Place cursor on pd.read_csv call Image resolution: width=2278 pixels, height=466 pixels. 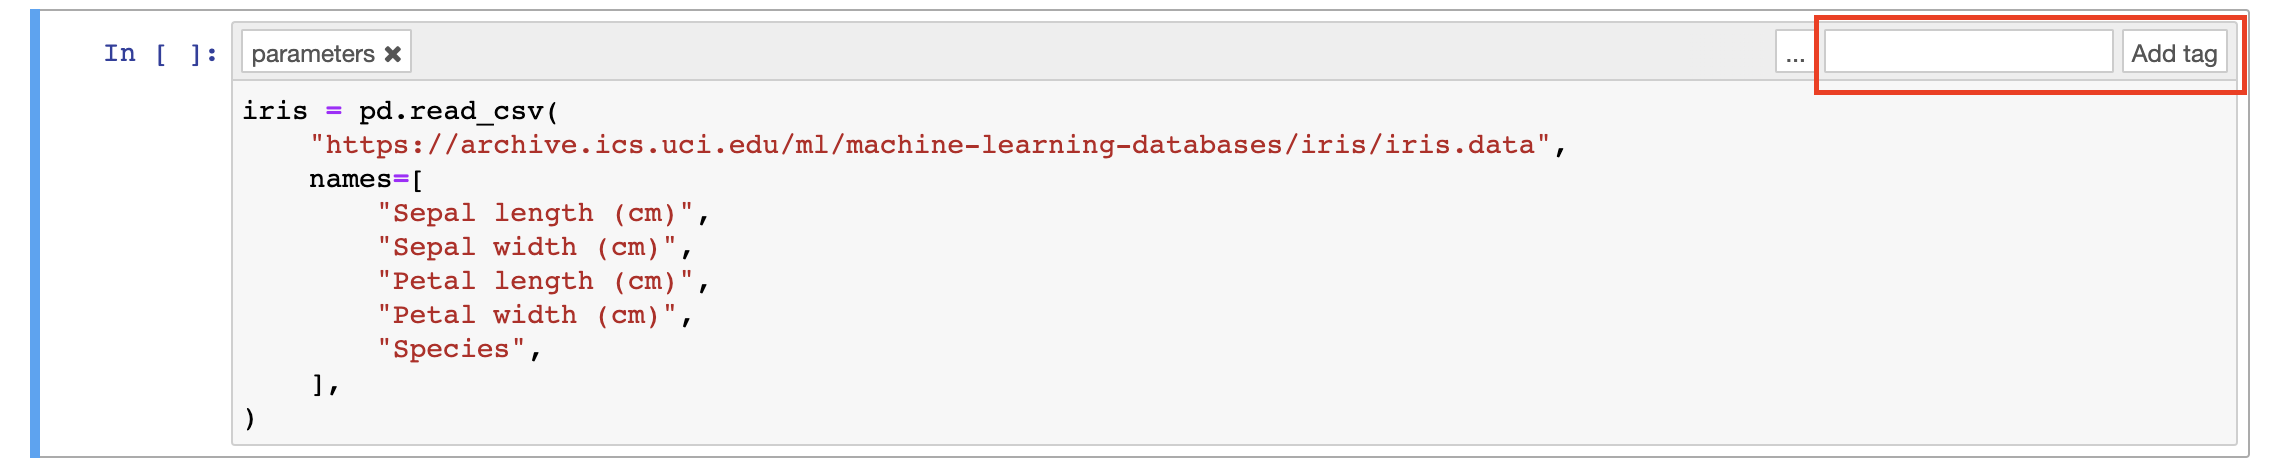coord(452,111)
